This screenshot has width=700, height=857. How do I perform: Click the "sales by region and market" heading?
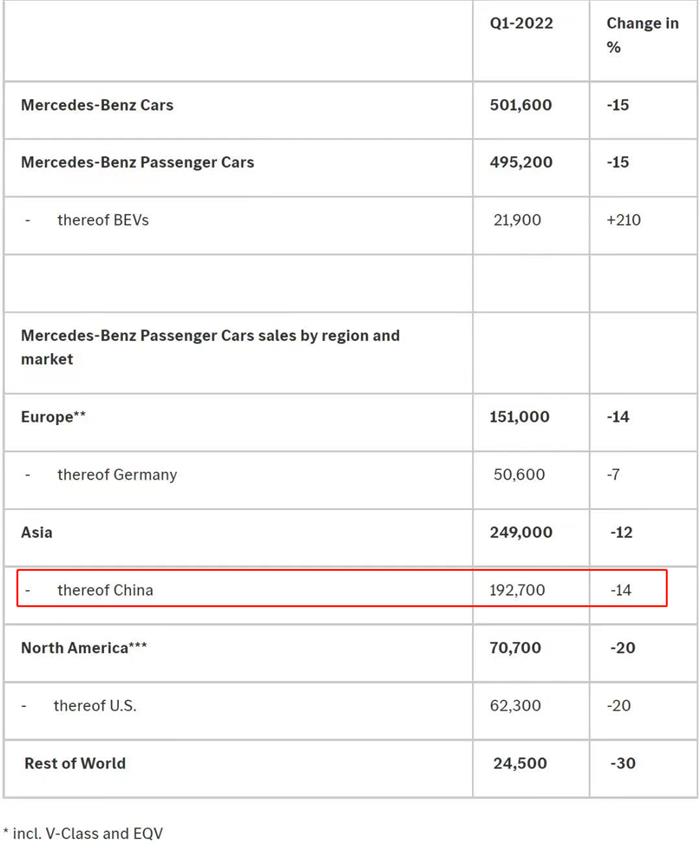(210, 347)
